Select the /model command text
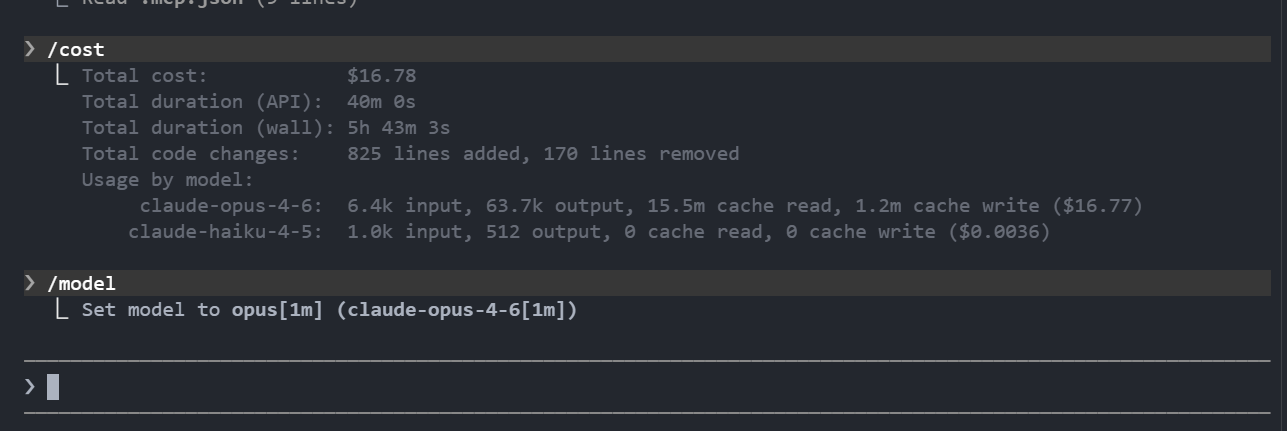Screen dimensions: 1287x431 pos(82,283)
